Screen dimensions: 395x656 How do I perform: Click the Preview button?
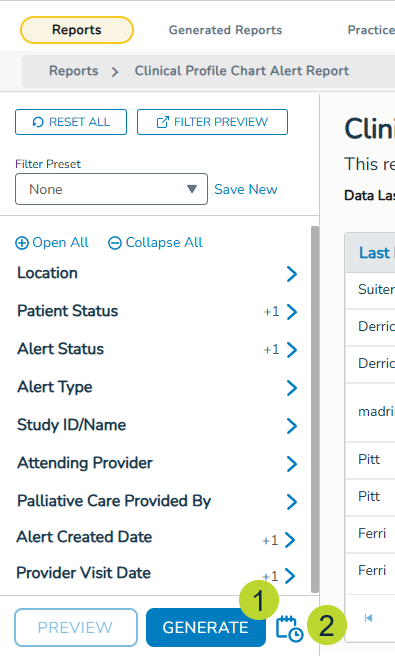[76, 628]
